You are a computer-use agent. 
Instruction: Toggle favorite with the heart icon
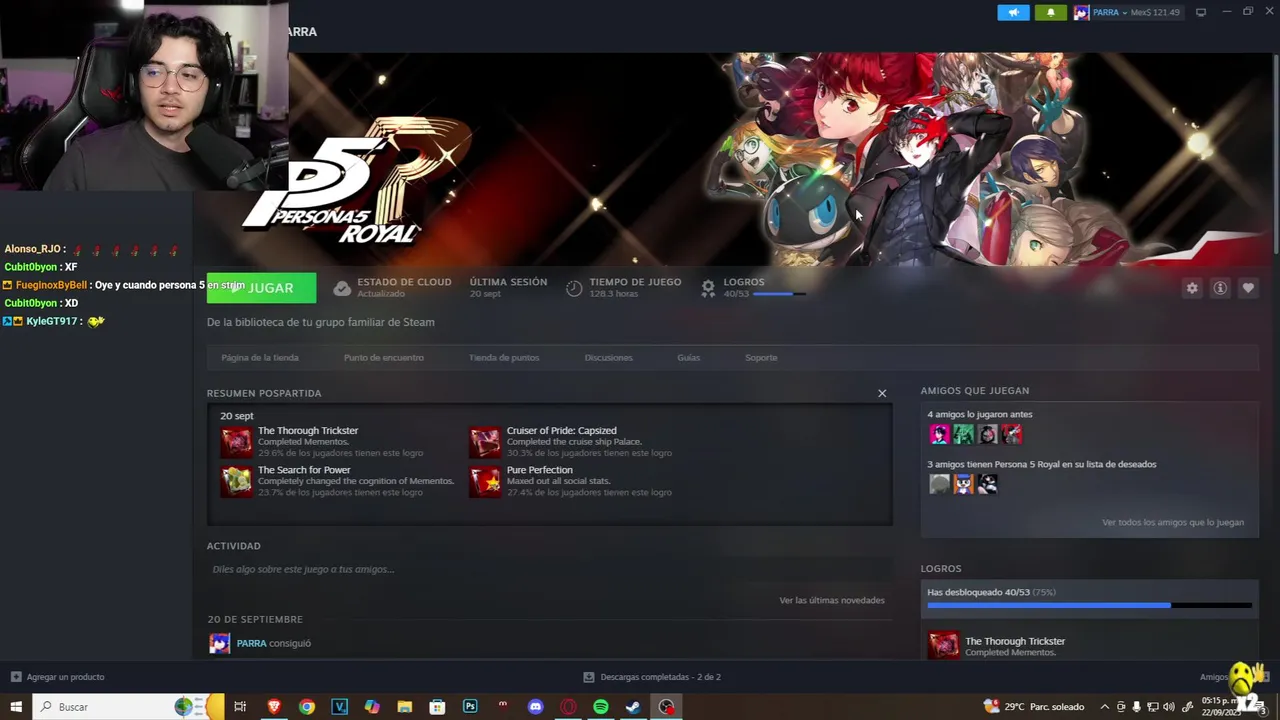[x=1248, y=288]
